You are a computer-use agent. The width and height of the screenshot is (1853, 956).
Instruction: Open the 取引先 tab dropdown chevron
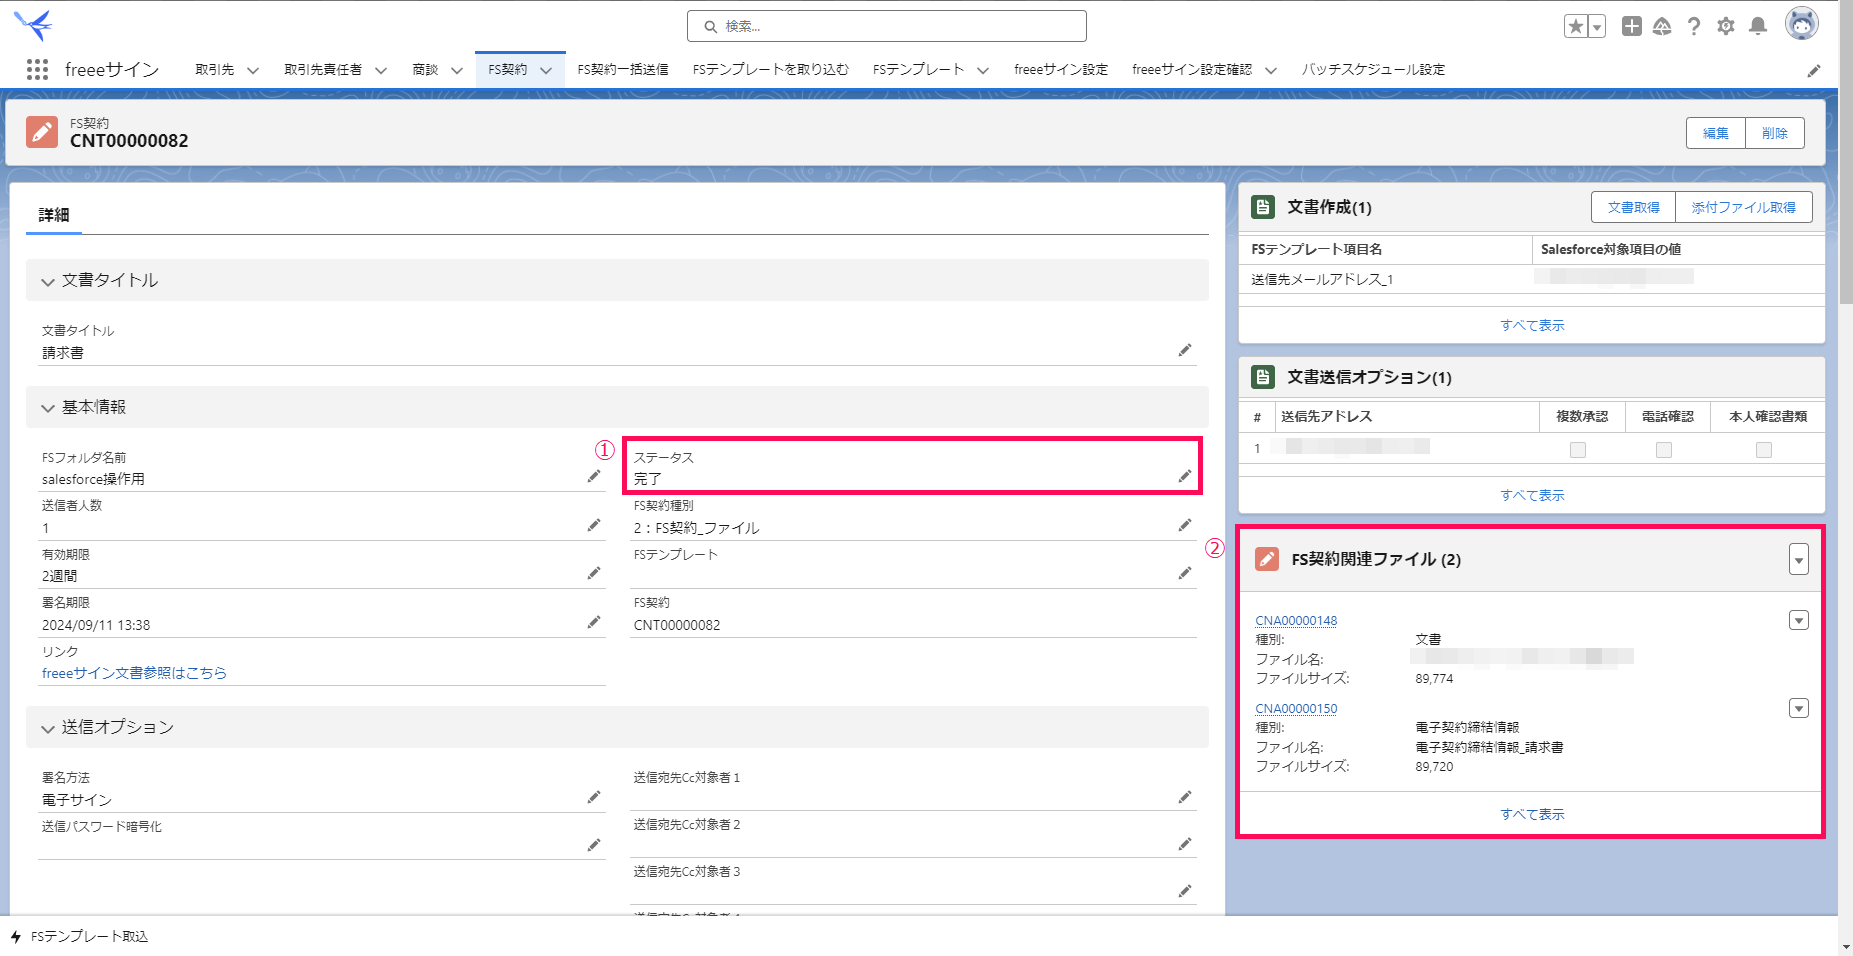(253, 70)
